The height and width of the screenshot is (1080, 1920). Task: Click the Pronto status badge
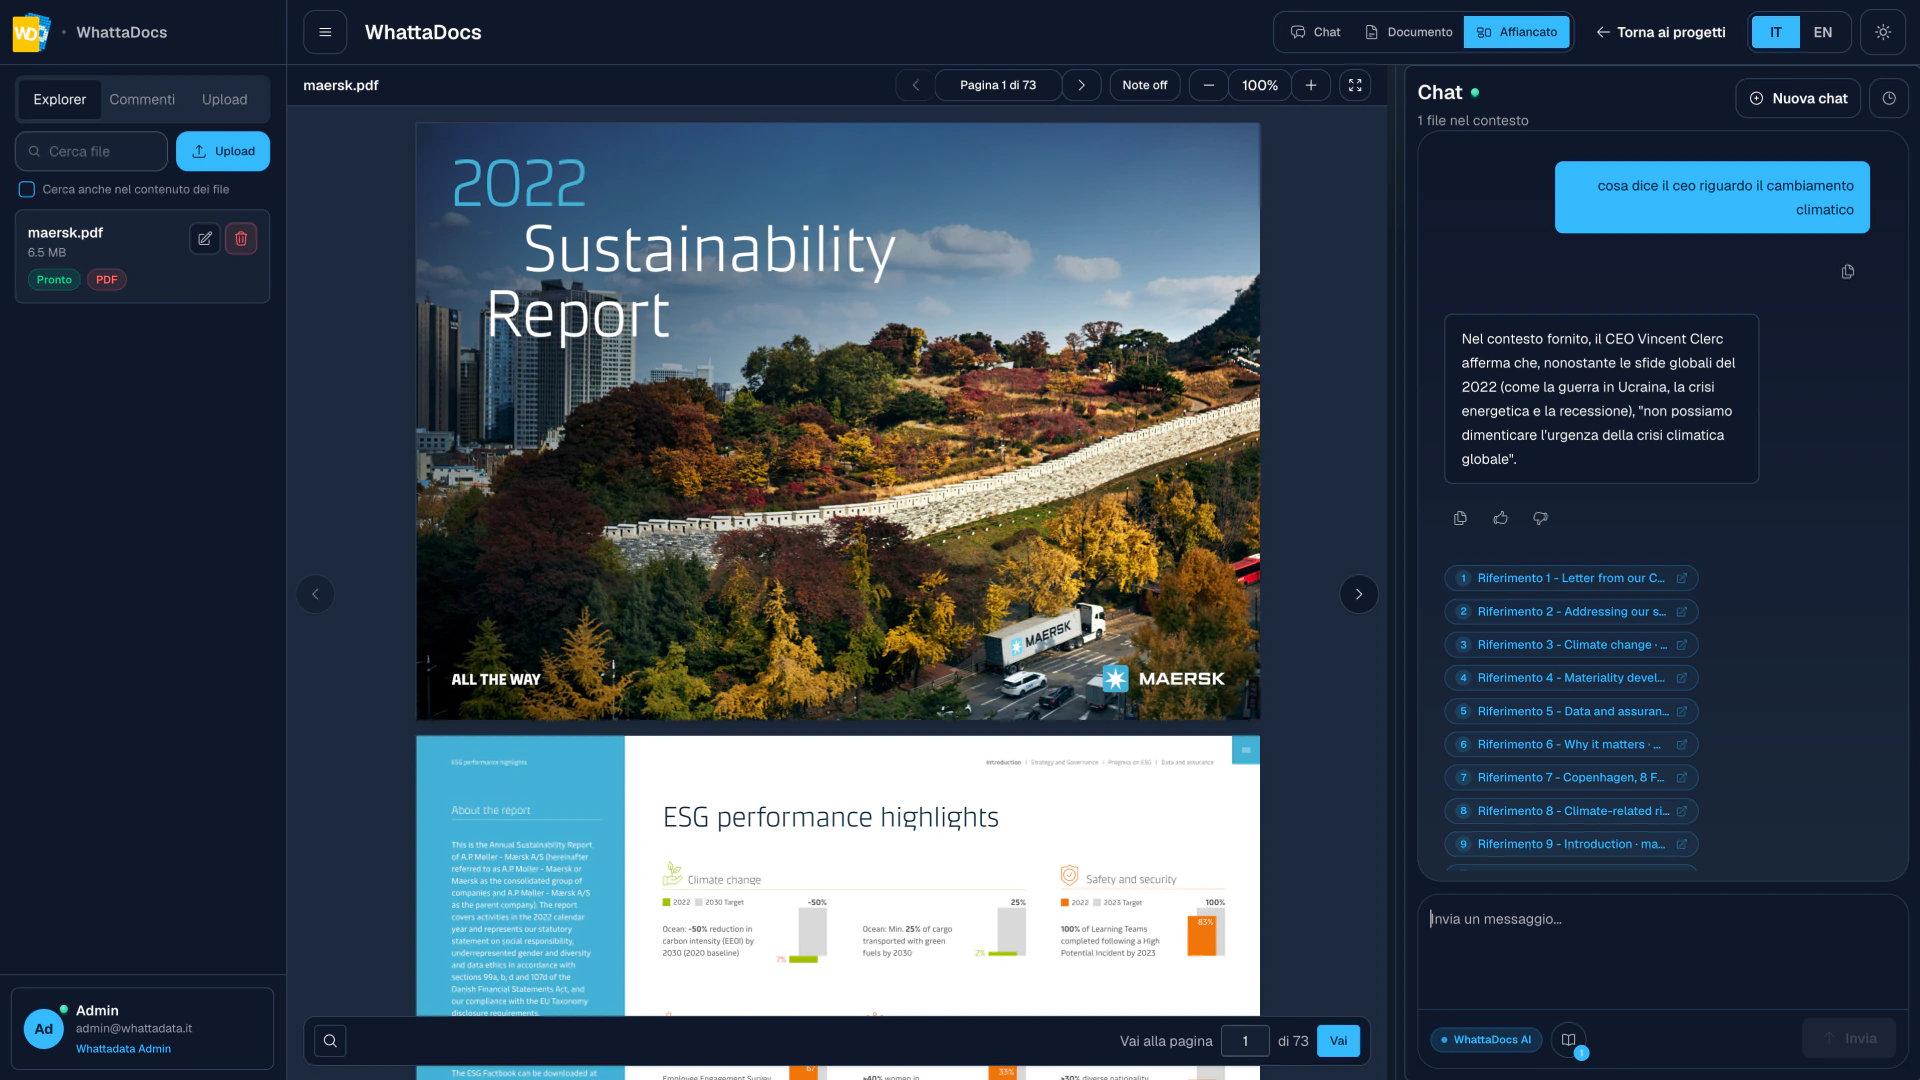tap(54, 280)
